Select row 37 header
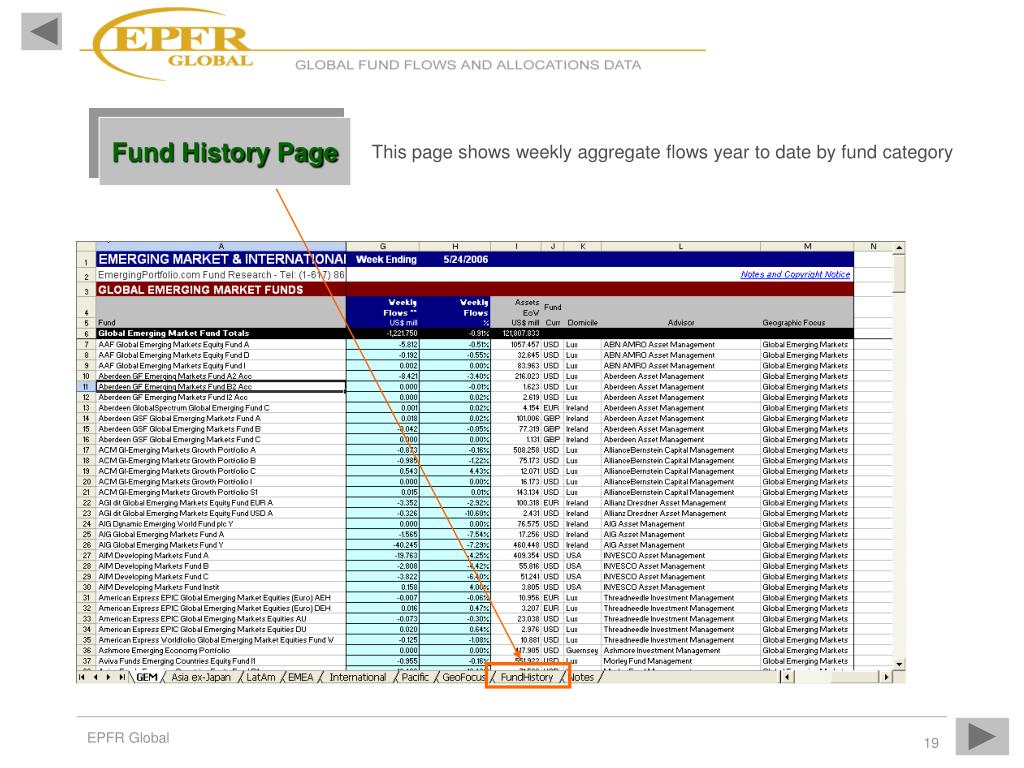 click(86, 661)
